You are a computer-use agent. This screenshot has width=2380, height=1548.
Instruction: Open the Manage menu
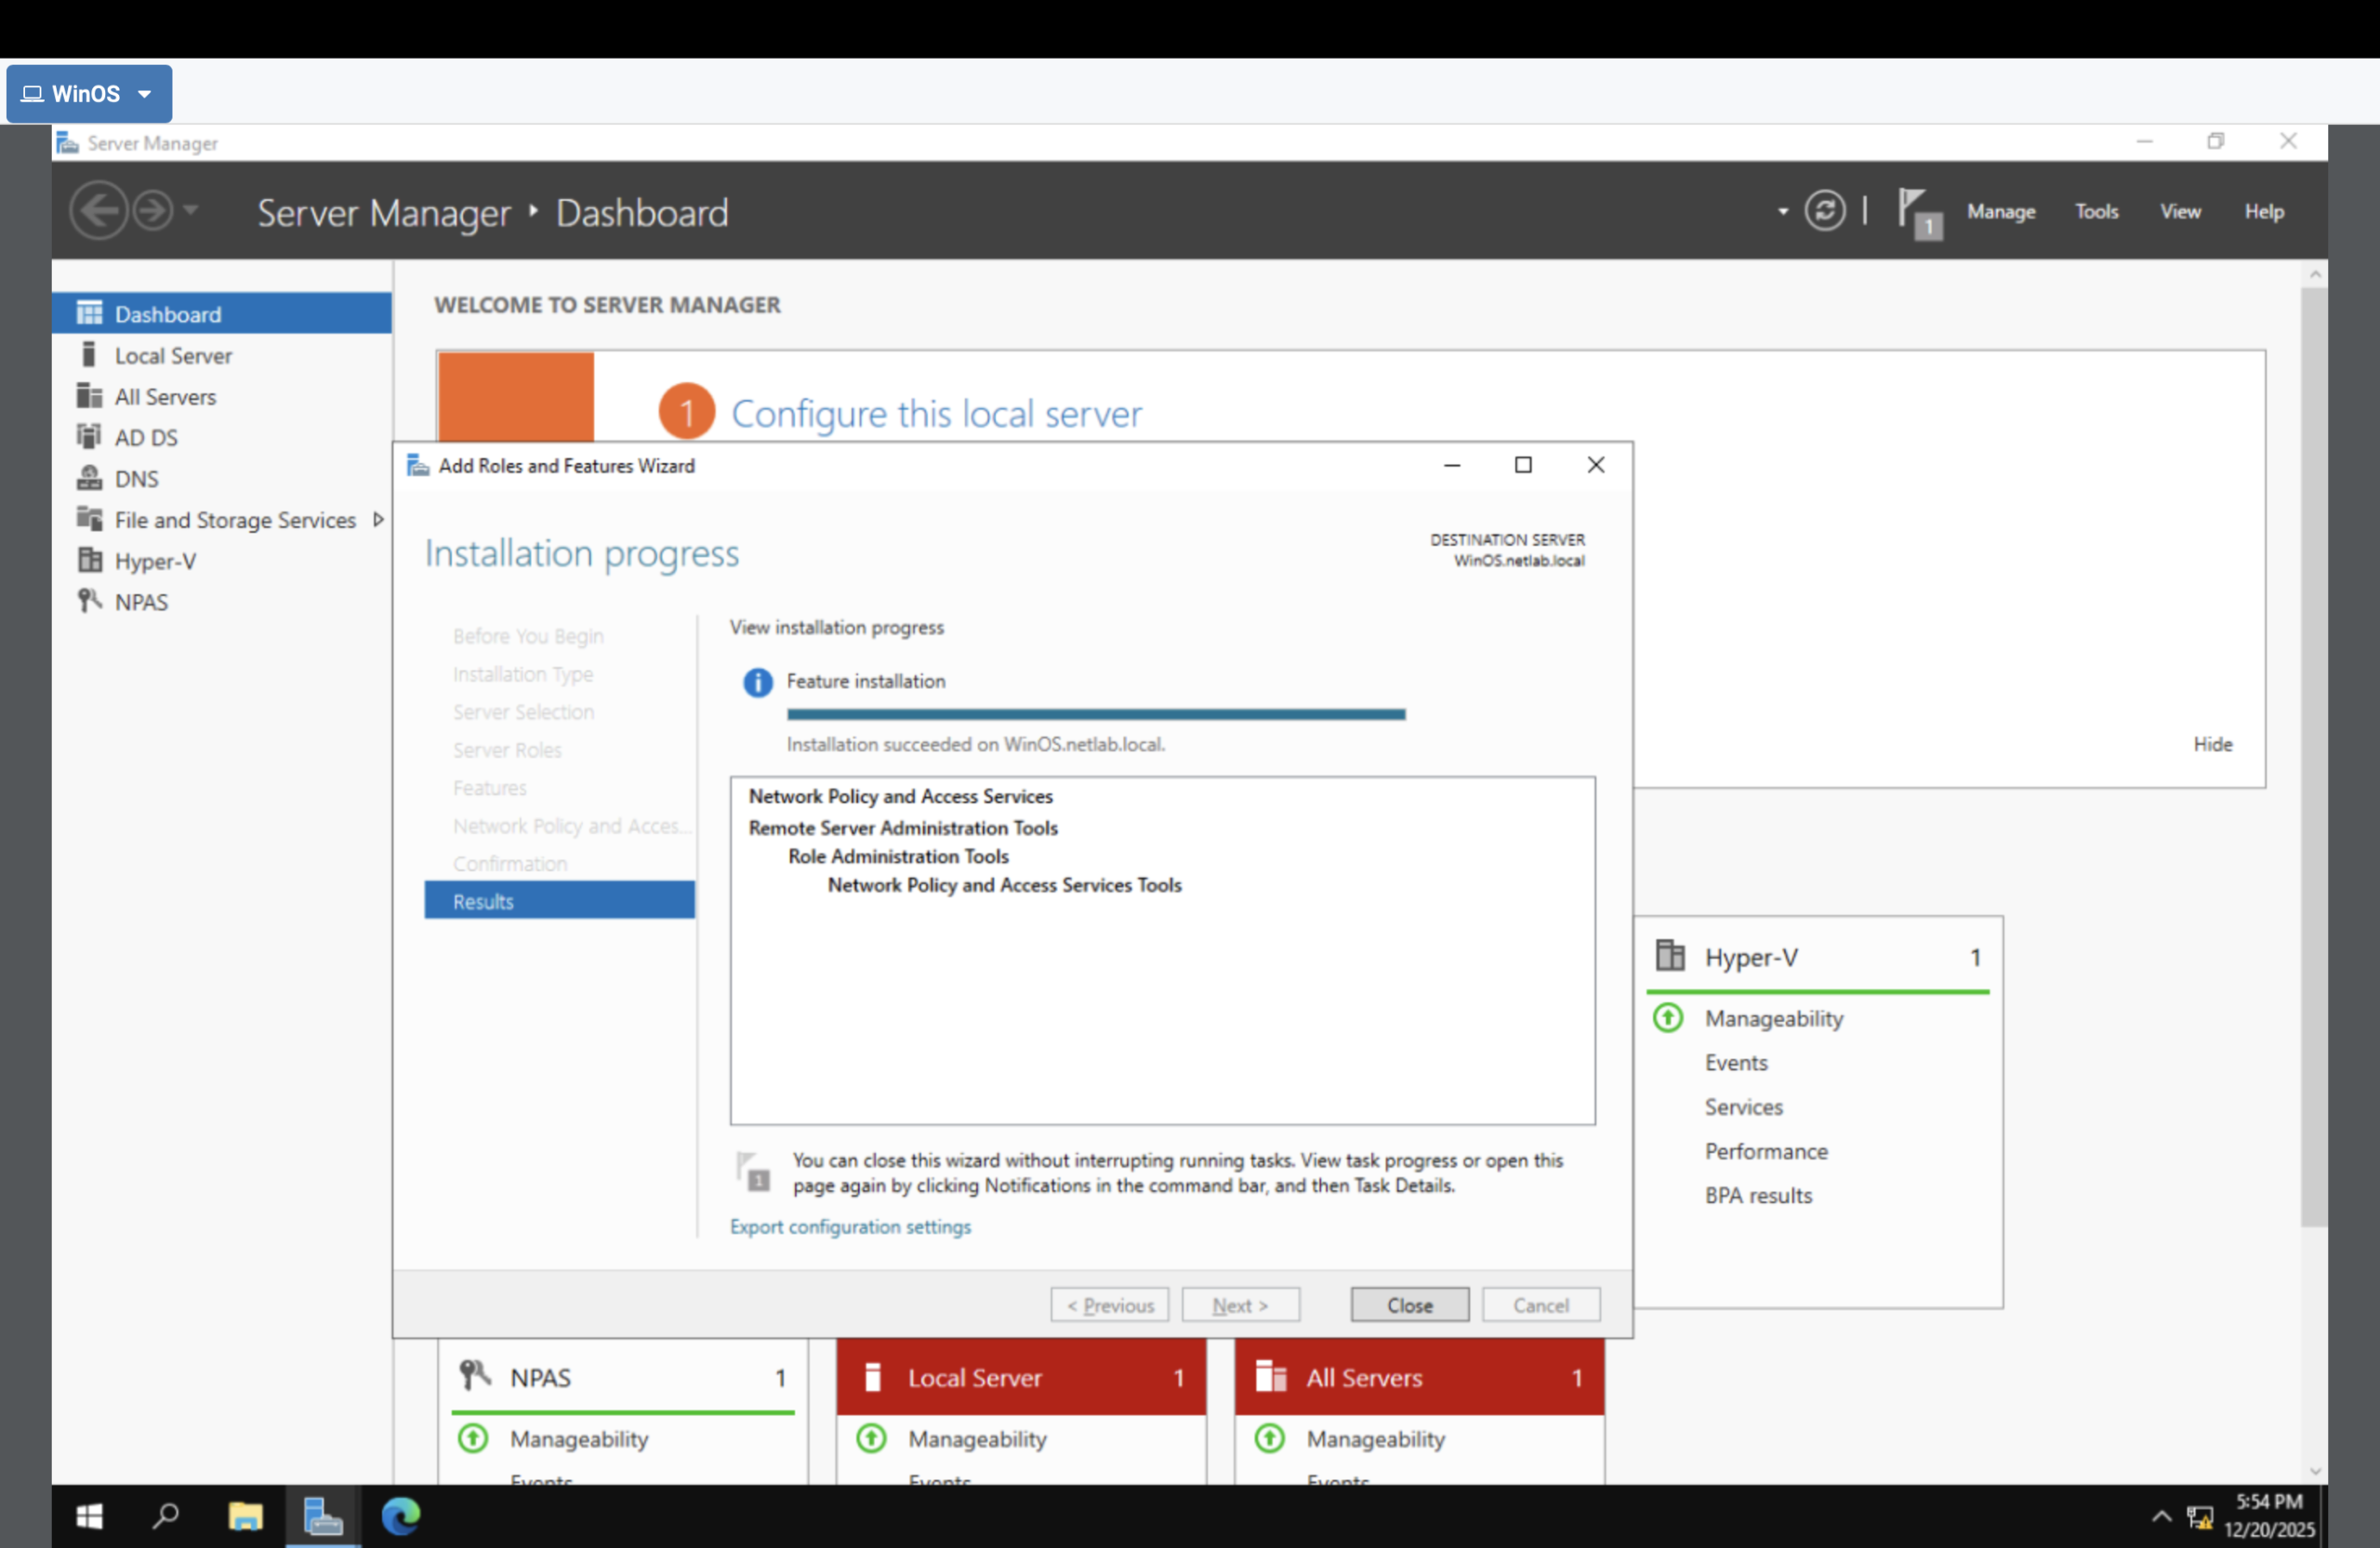point(2000,212)
